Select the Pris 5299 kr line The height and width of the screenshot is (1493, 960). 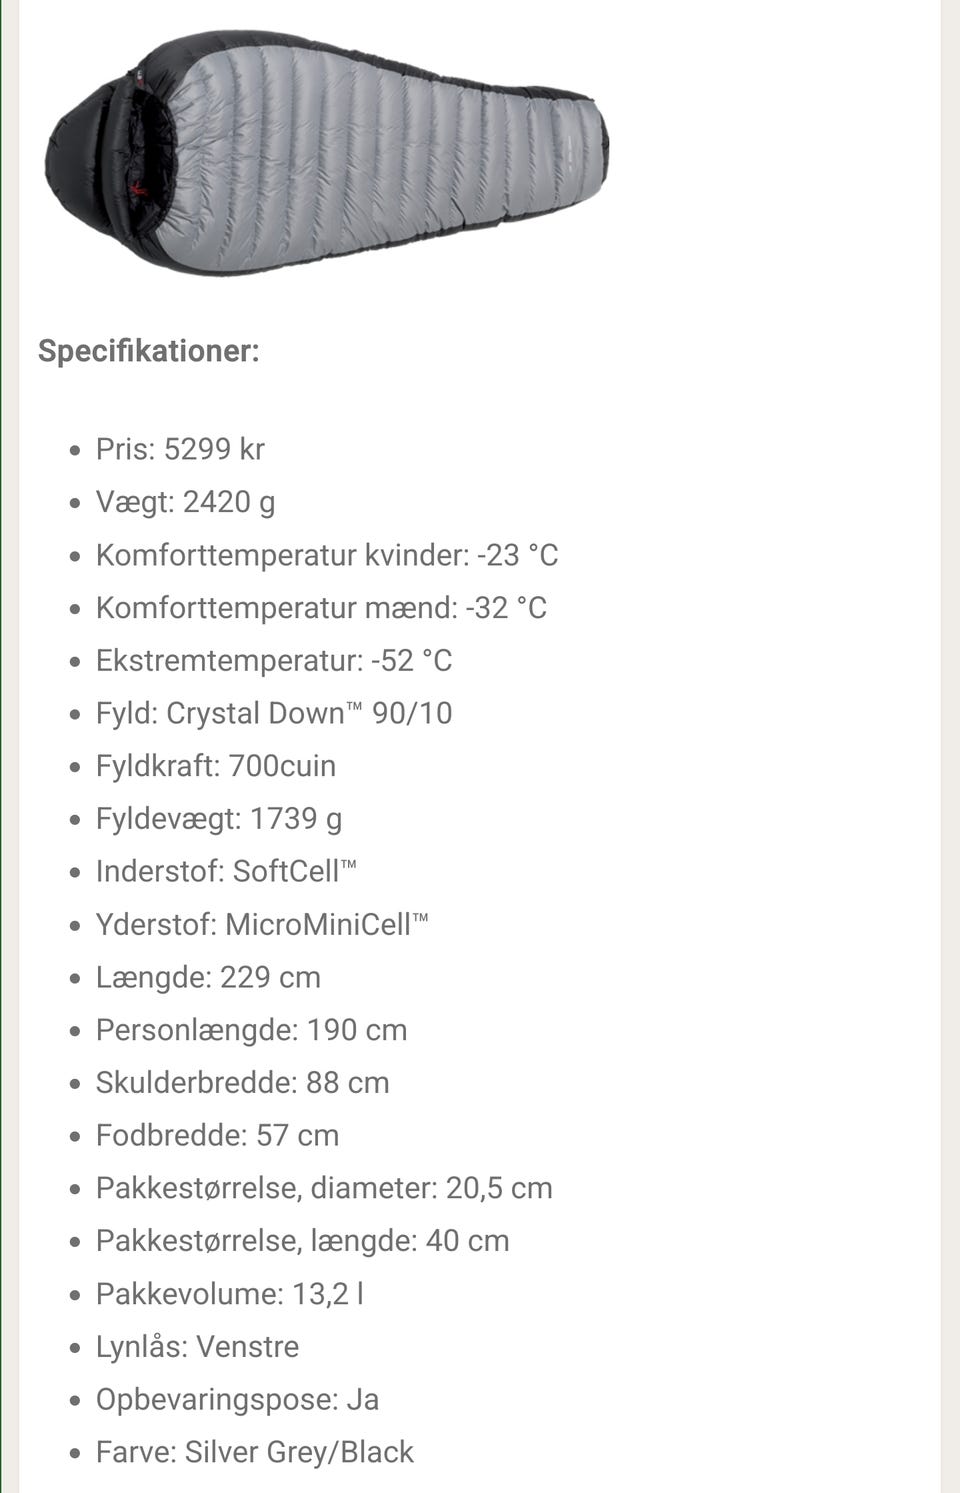click(180, 449)
